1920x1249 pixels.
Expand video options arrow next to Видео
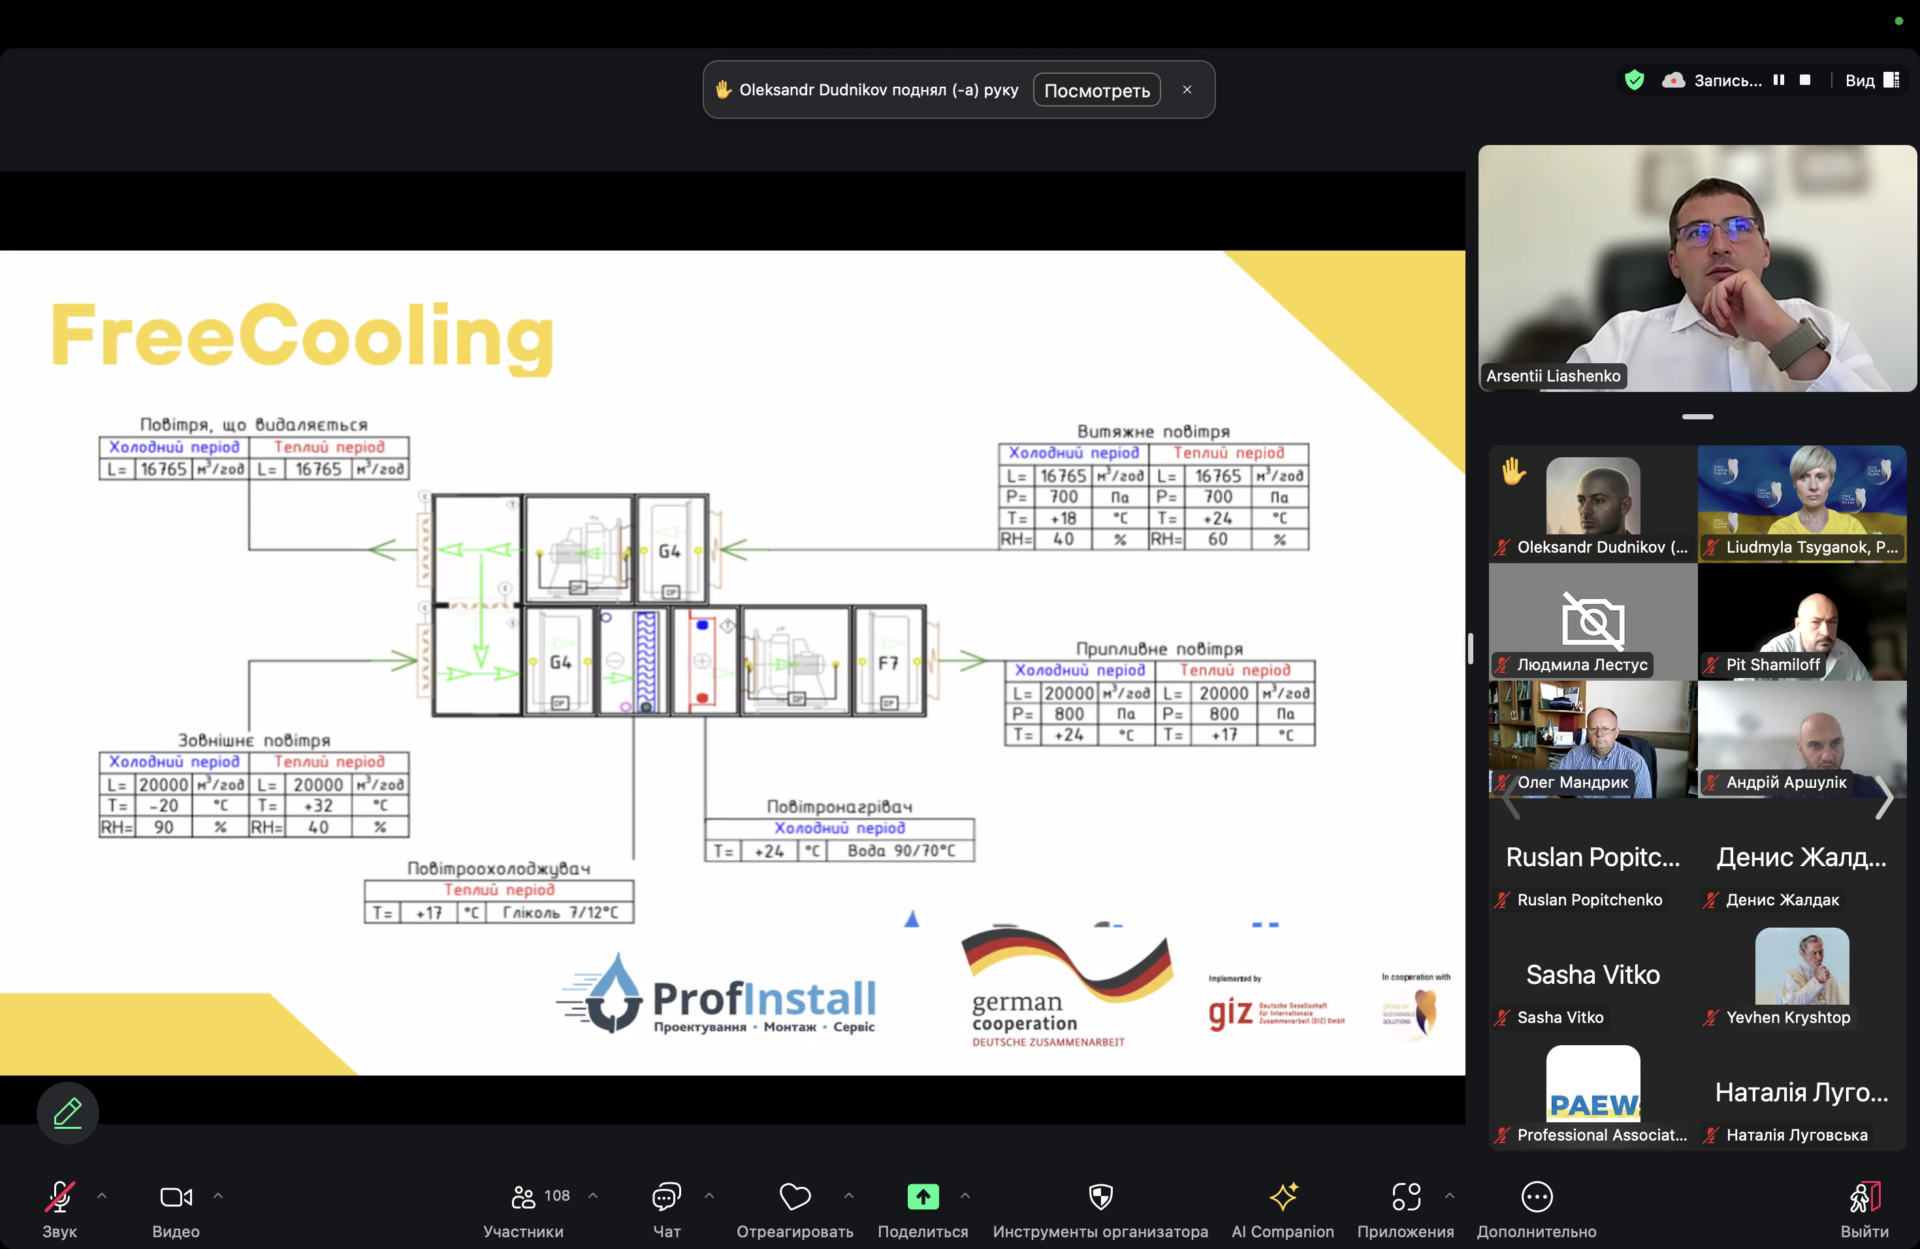click(x=218, y=1195)
